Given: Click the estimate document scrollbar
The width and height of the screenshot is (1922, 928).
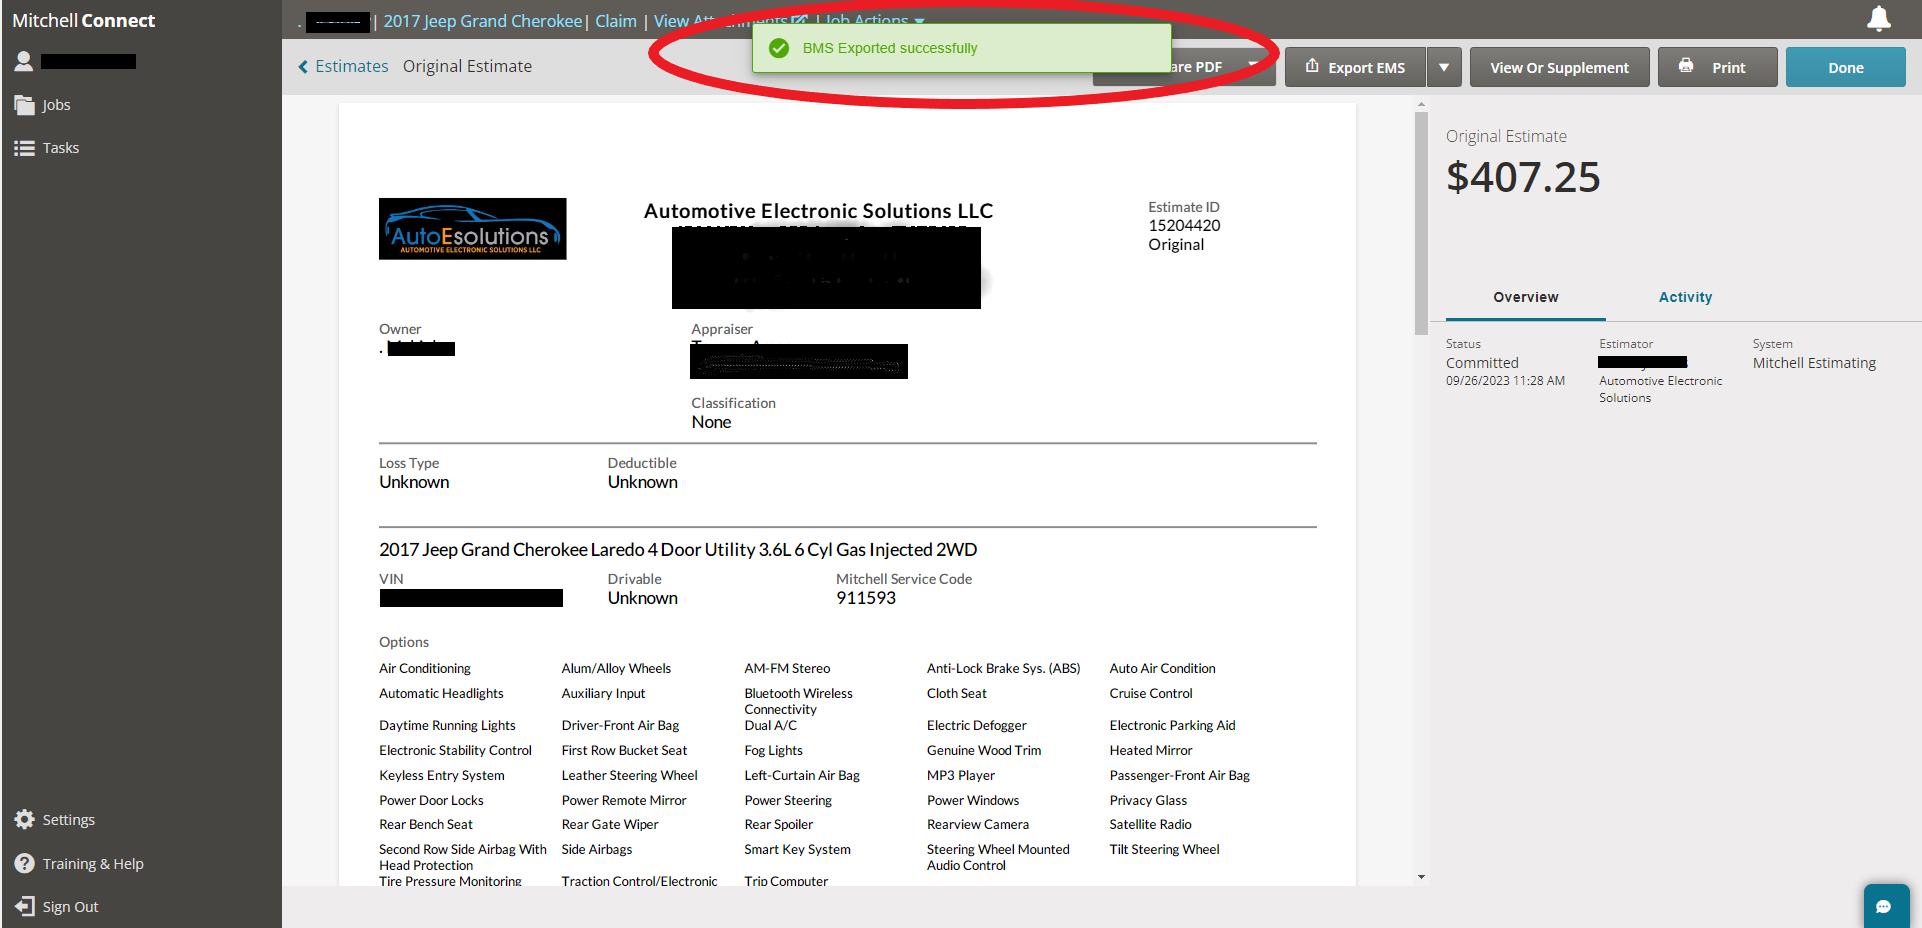Looking at the screenshot, I should (1421, 223).
